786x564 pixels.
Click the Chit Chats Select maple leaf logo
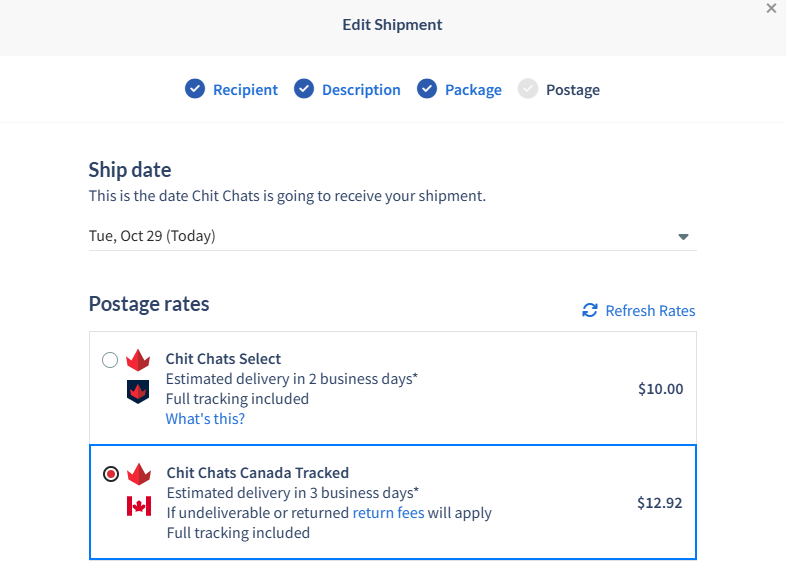pos(138,360)
